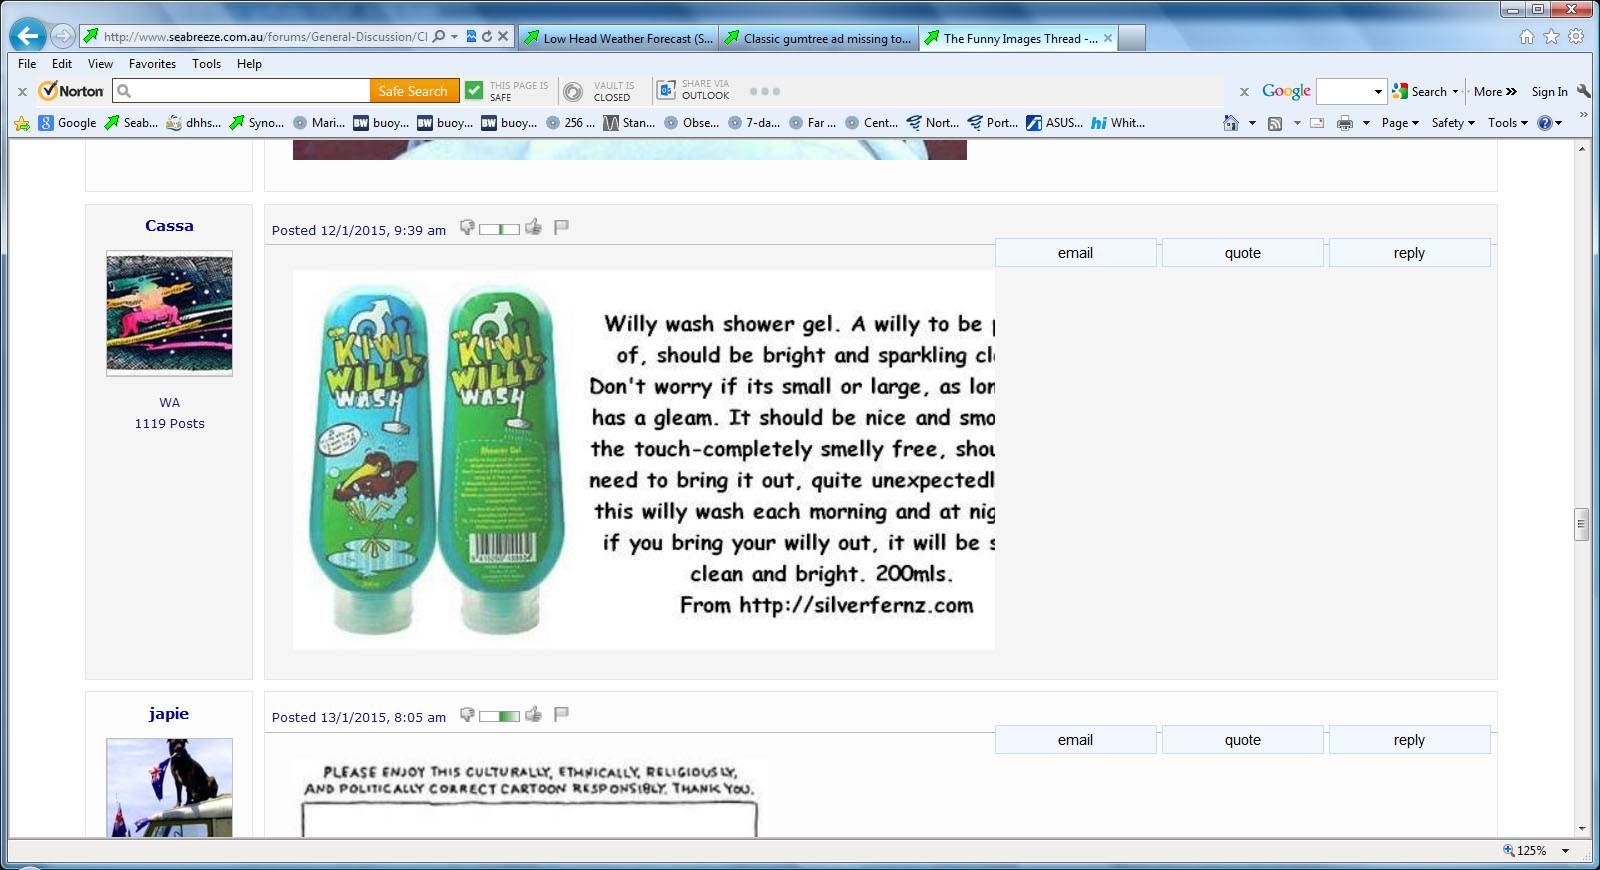Click the browser back arrow button
This screenshot has height=870, width=1600.
[28, 37]
